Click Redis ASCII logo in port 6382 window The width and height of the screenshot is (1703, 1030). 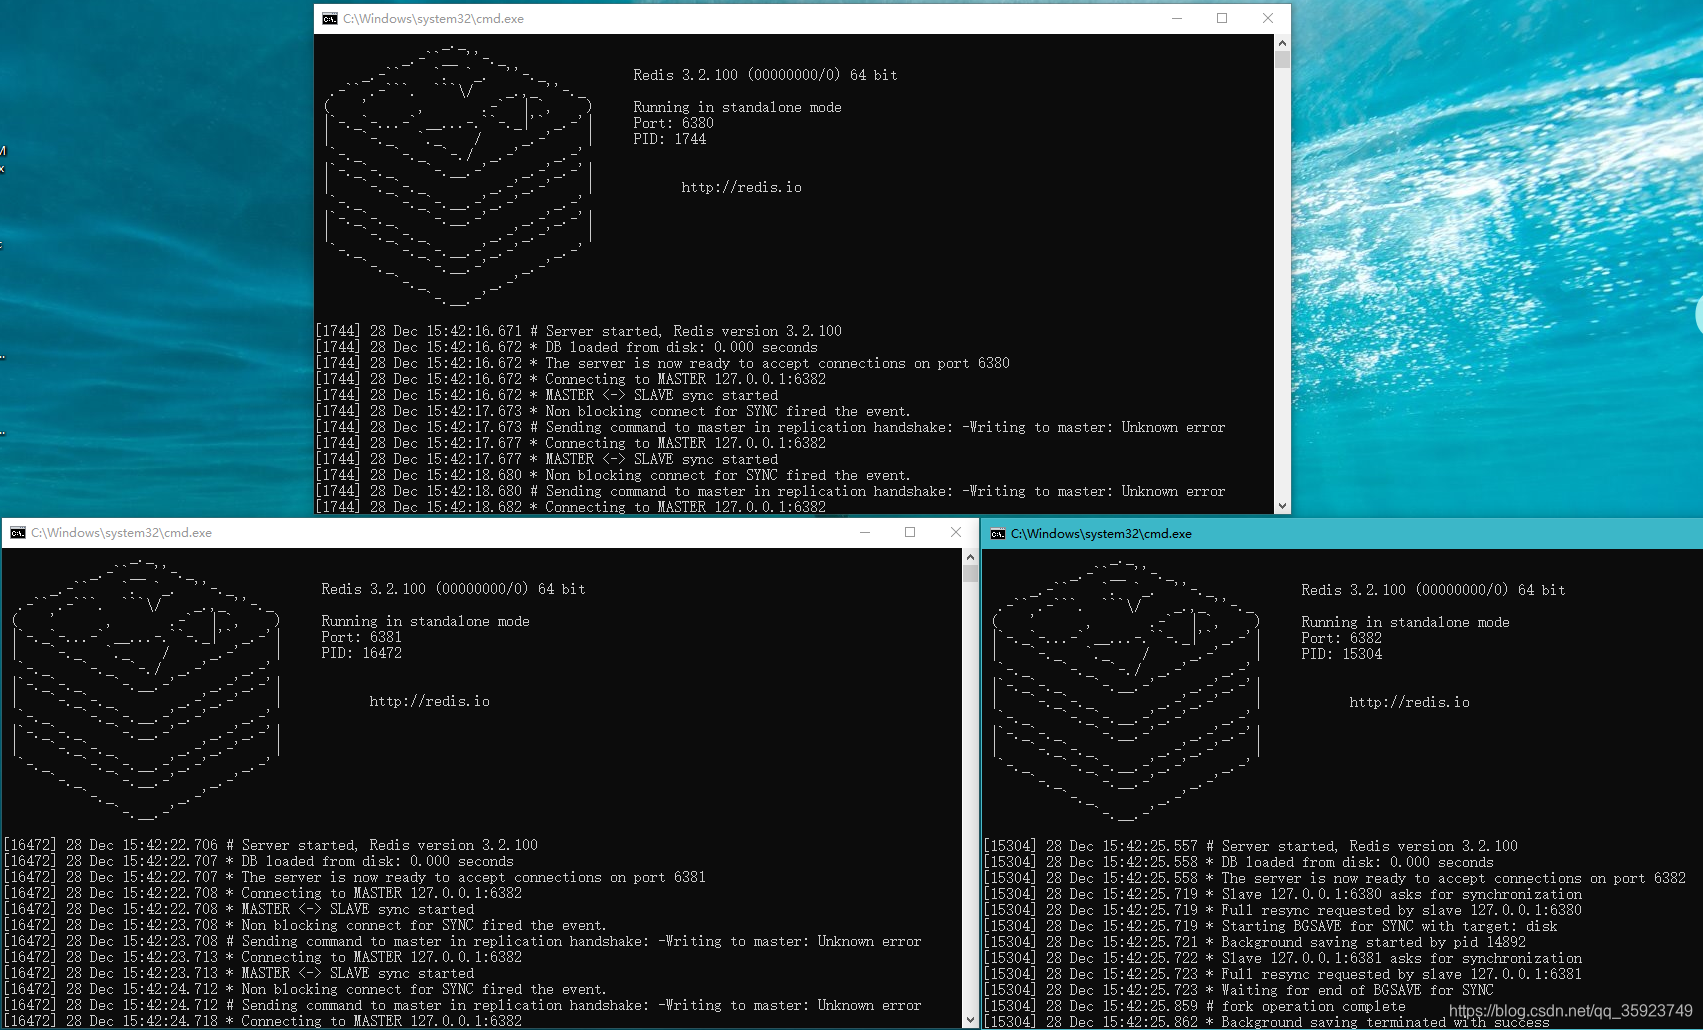pos(1126,690)
